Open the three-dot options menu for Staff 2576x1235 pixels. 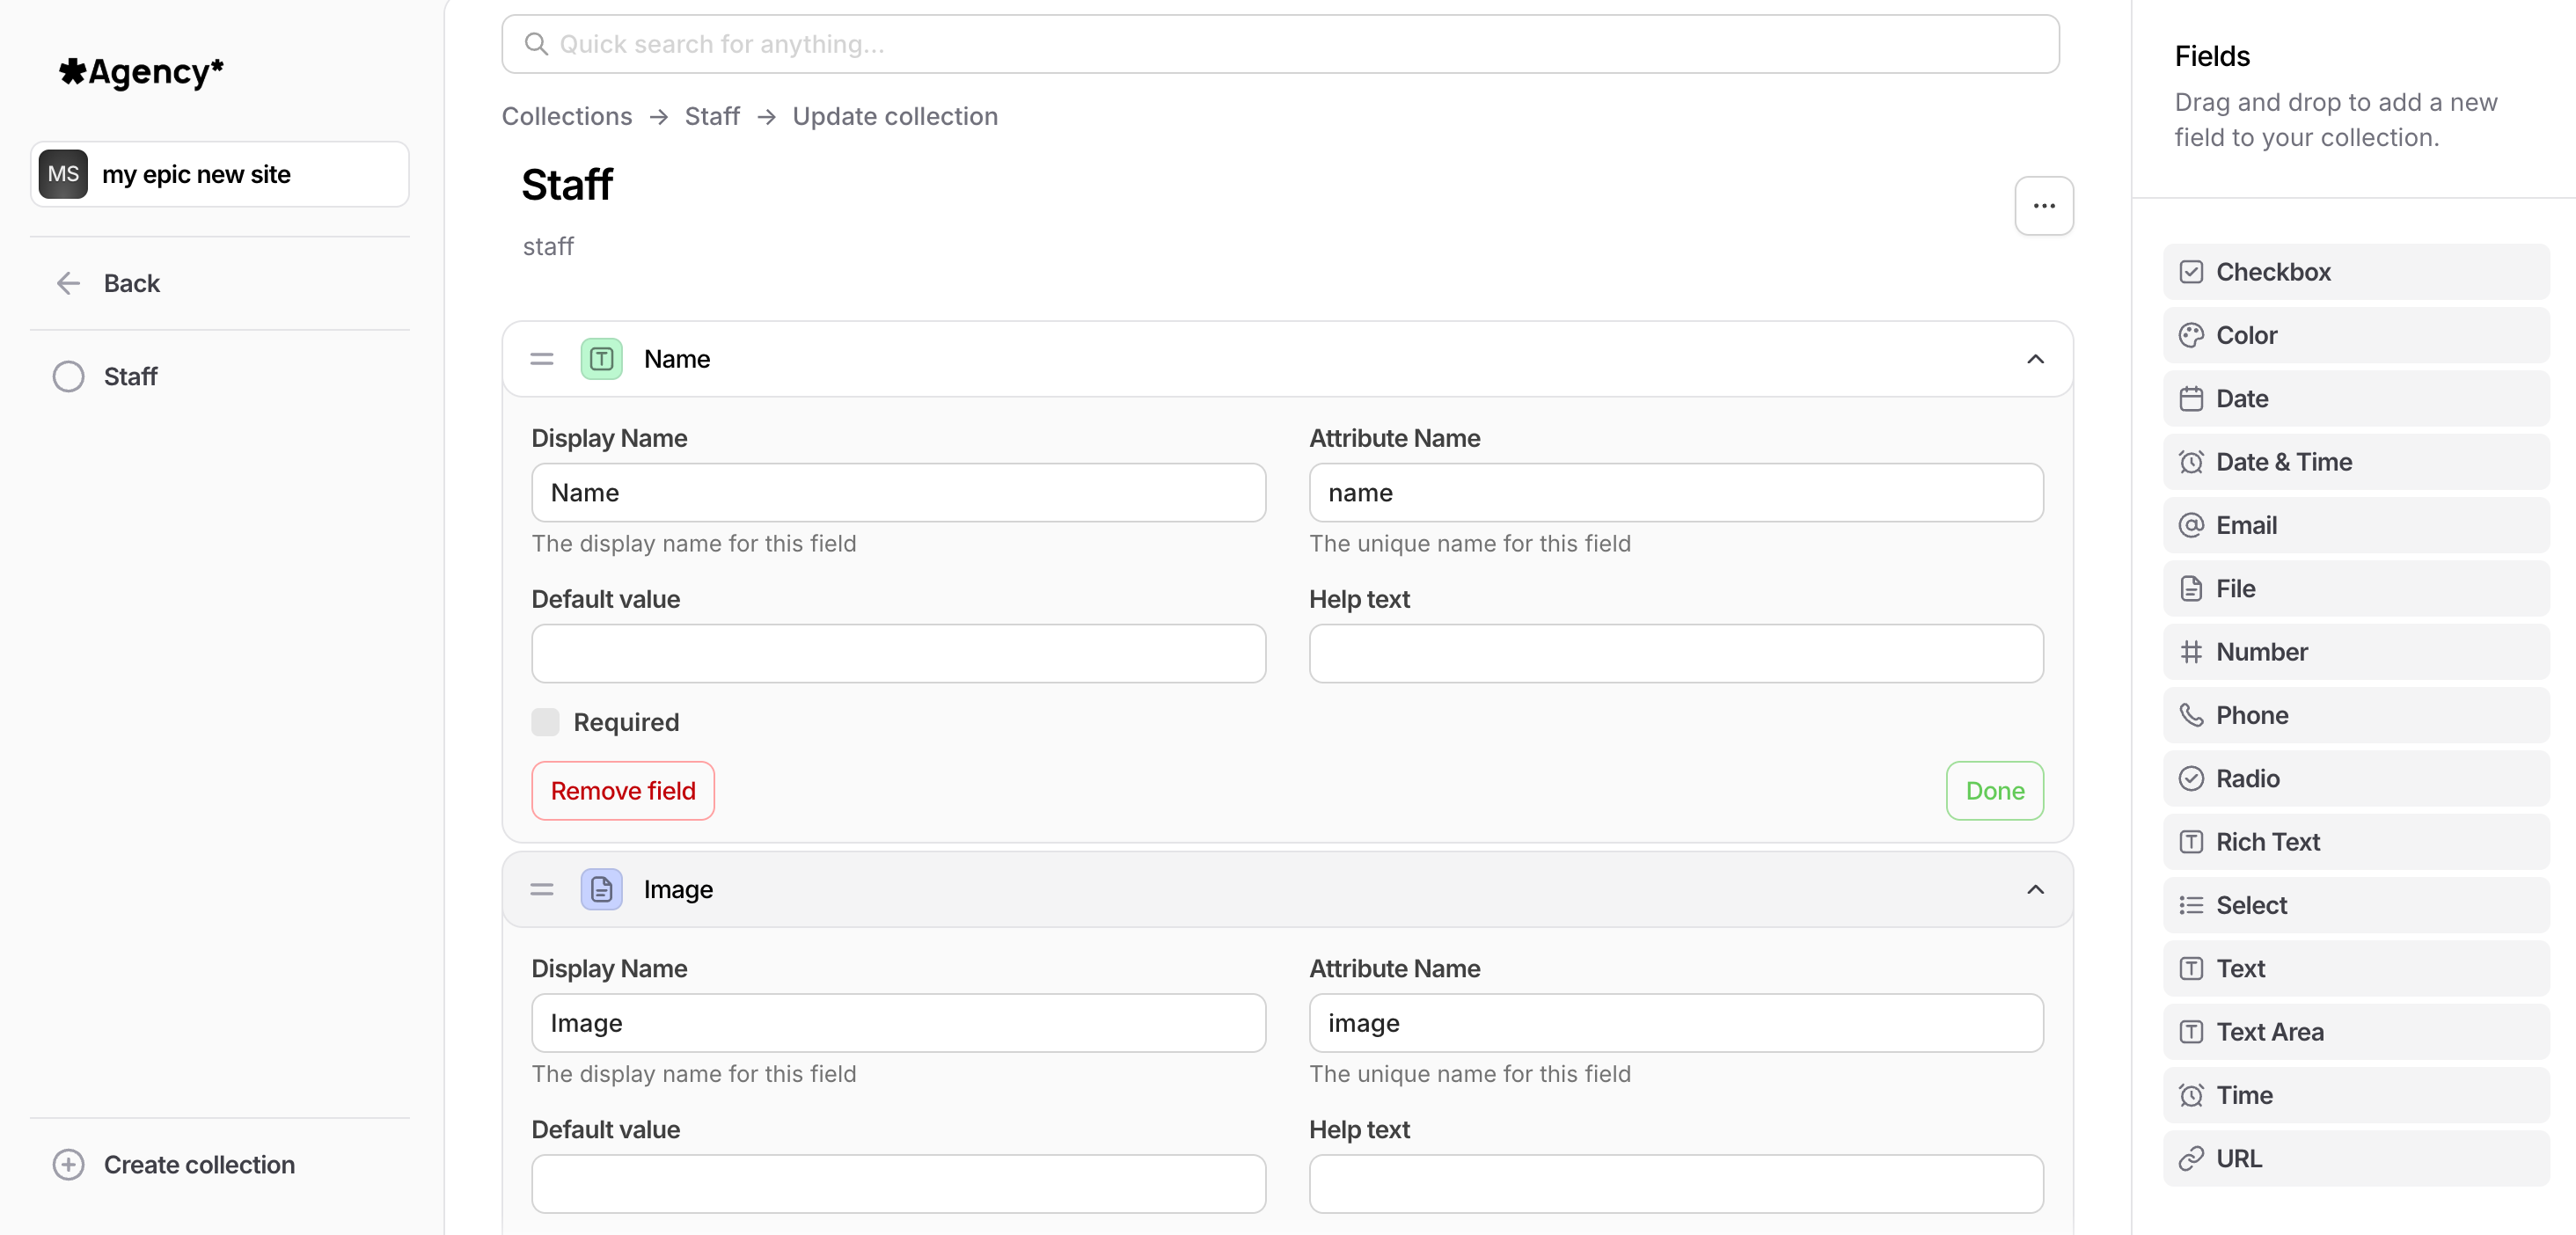point(2043,206)
